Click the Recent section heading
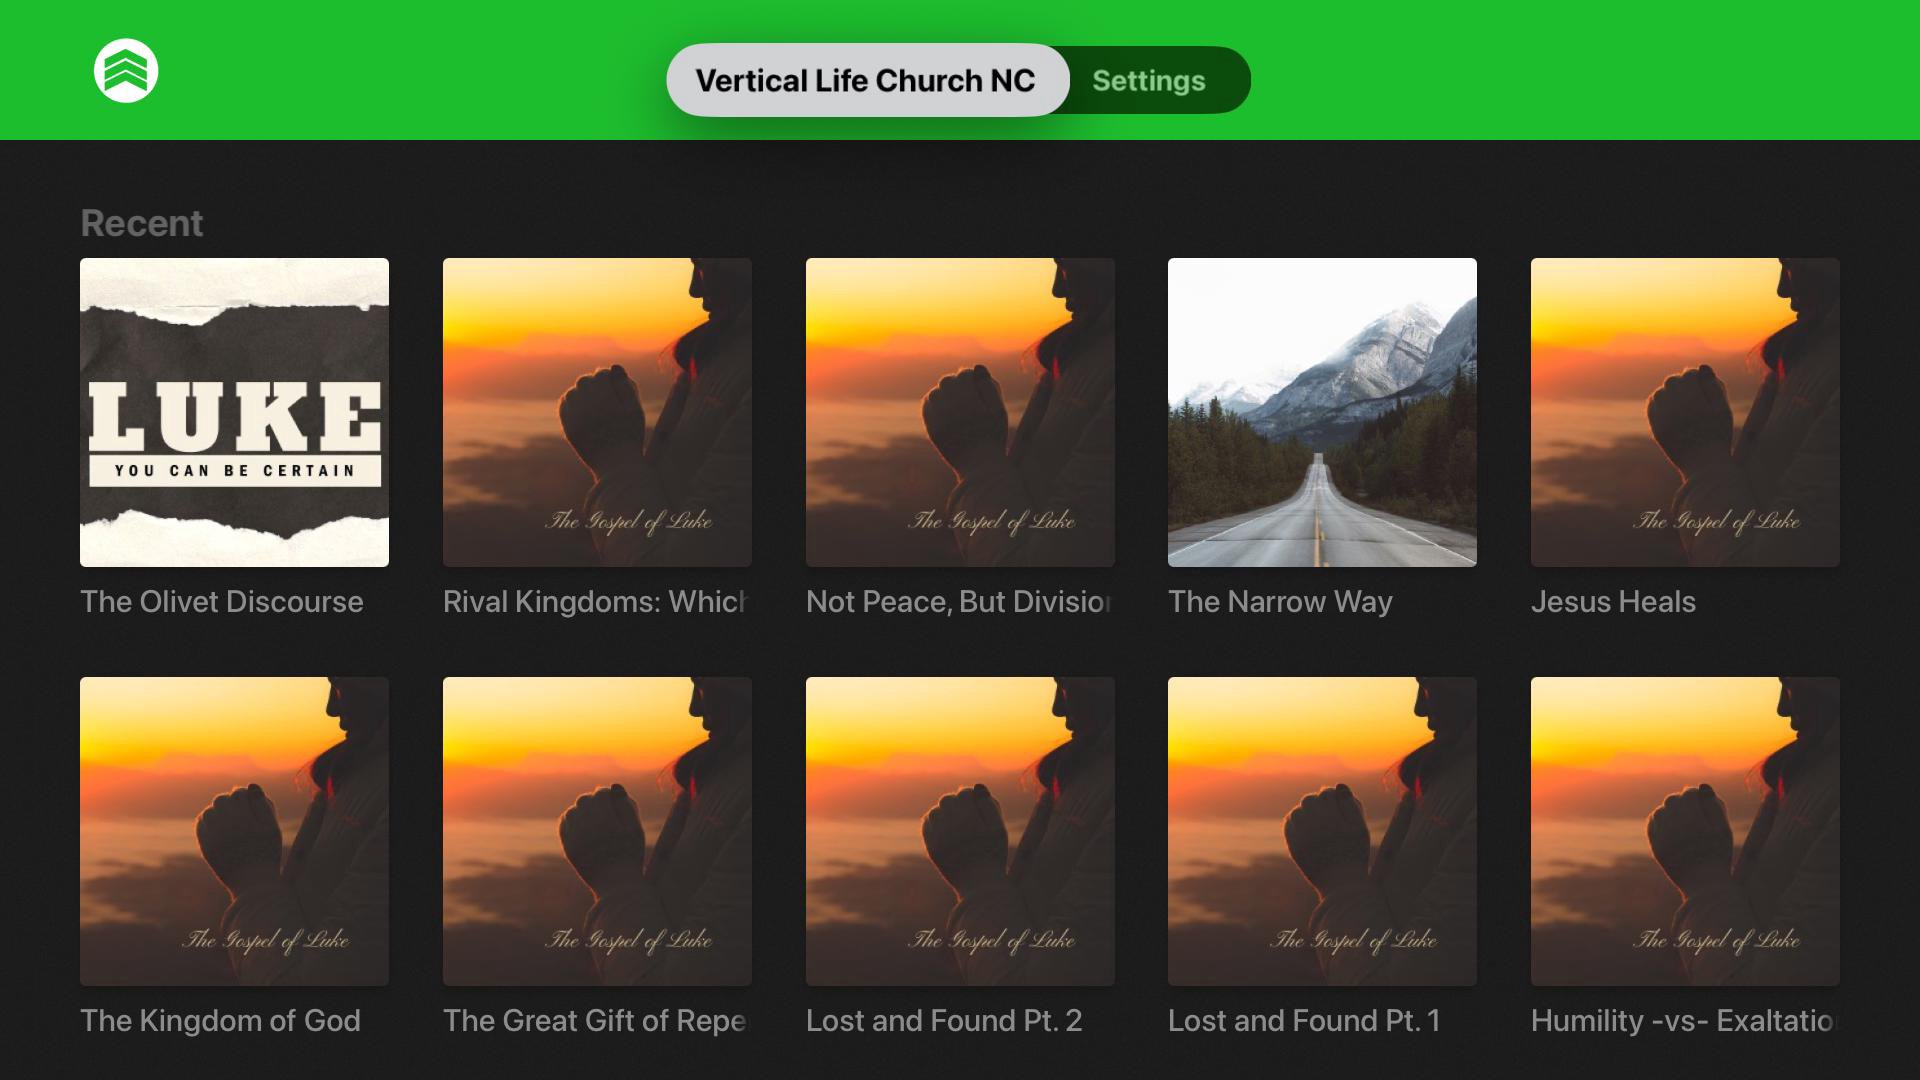1920x1080 pixels. (x=142, y=223)
